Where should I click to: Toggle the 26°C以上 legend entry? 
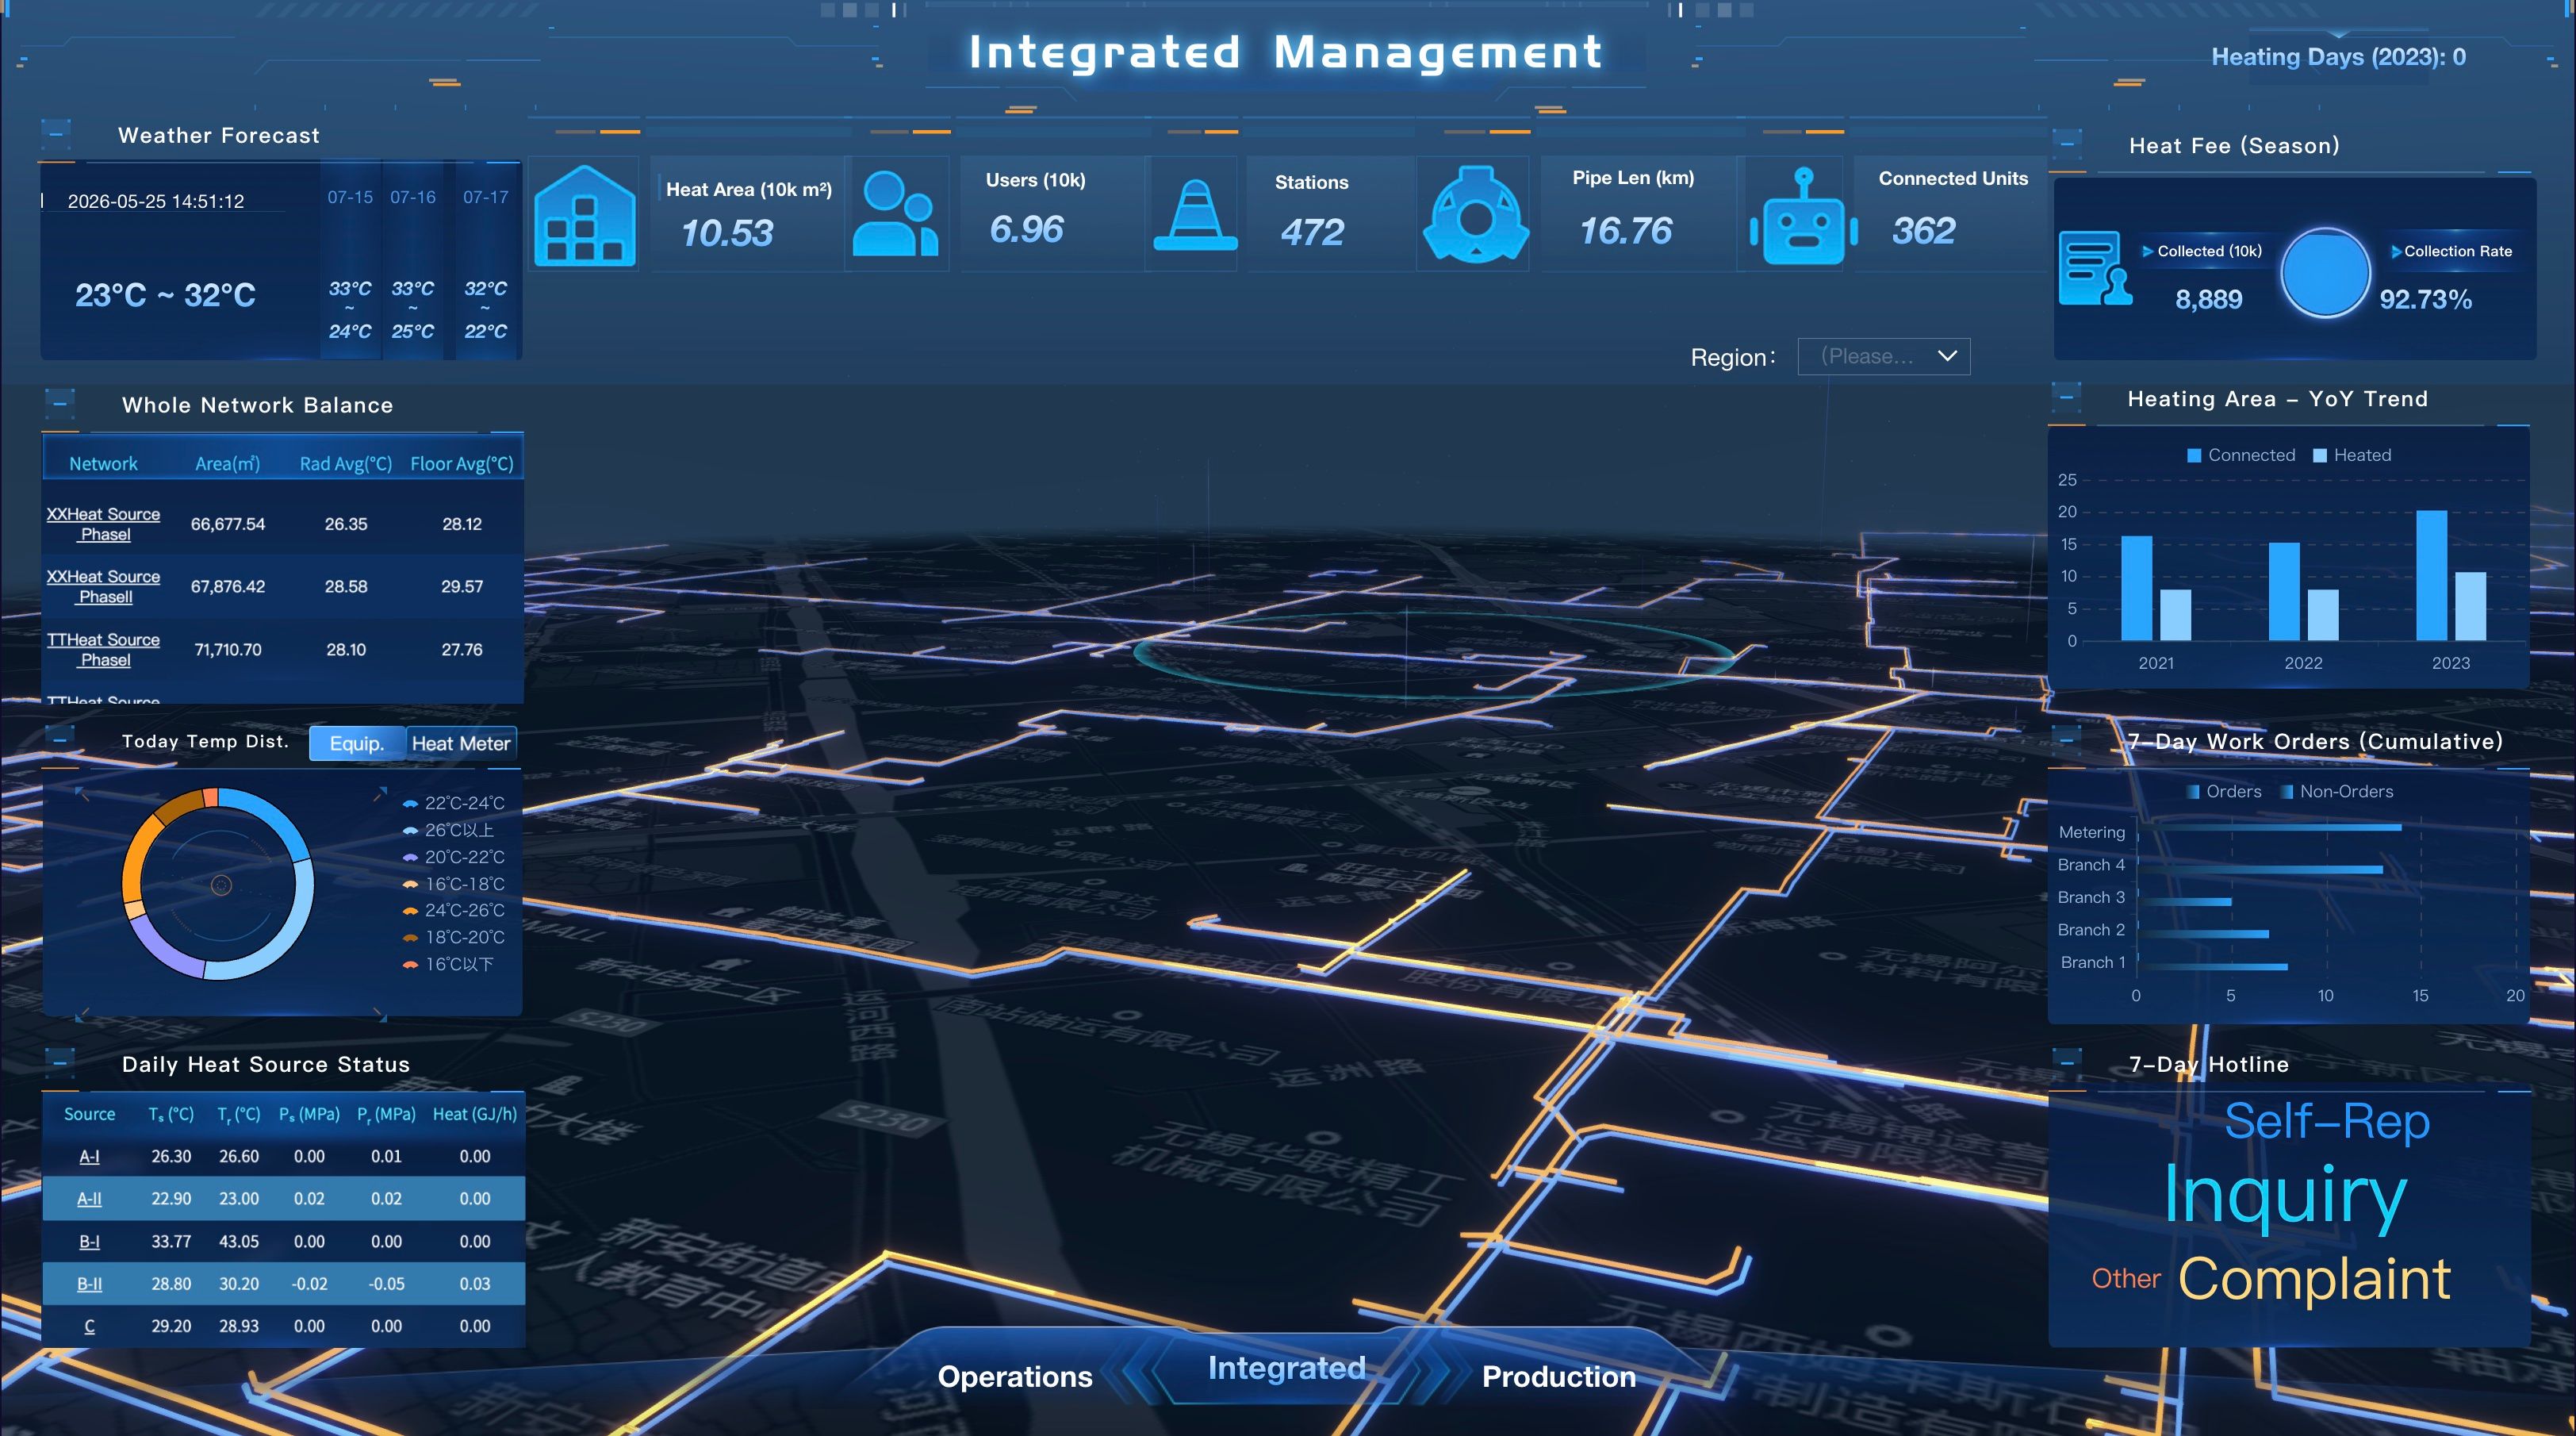pyautogui.click(x=448, y=830)
